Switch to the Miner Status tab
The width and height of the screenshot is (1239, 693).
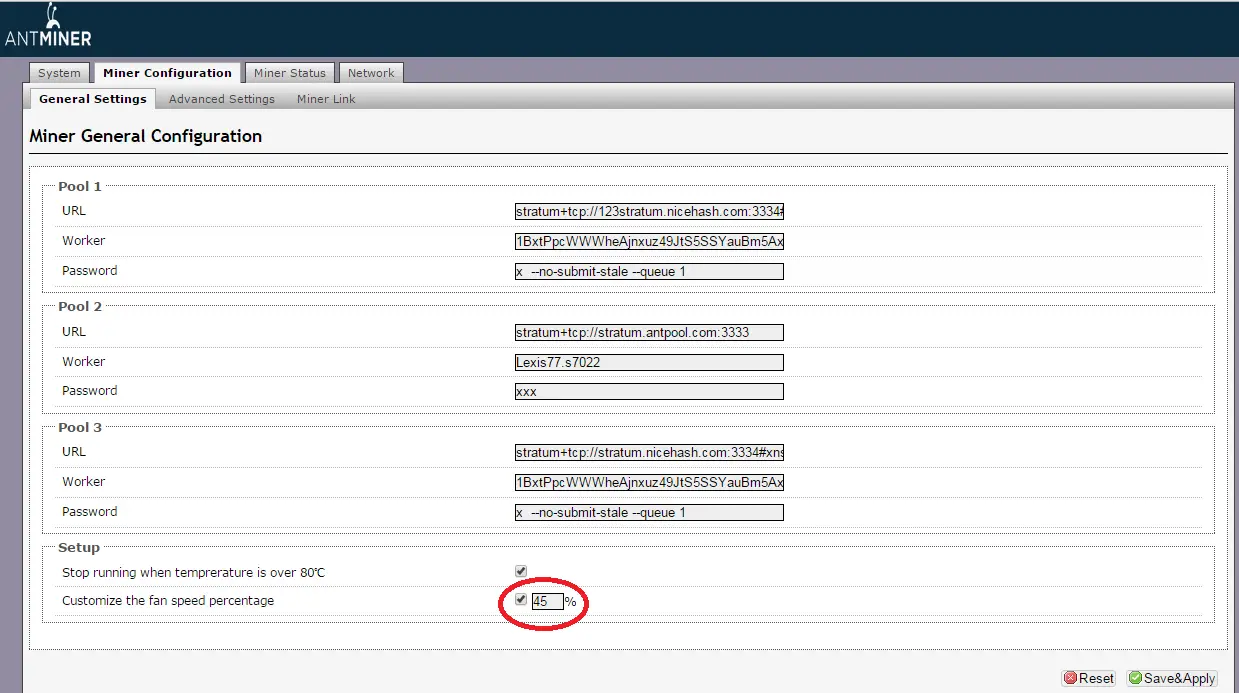click(290, 73)
